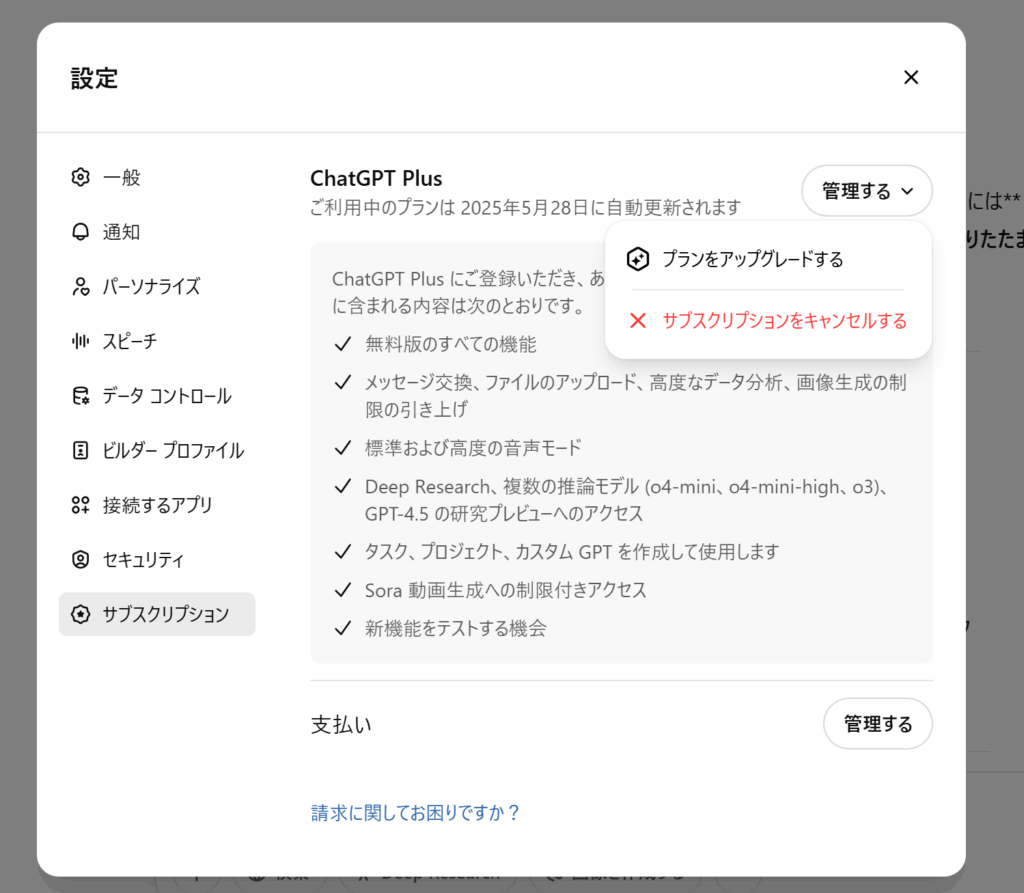Click the 無料版のすべての機能 feature line

click(451, 344)
